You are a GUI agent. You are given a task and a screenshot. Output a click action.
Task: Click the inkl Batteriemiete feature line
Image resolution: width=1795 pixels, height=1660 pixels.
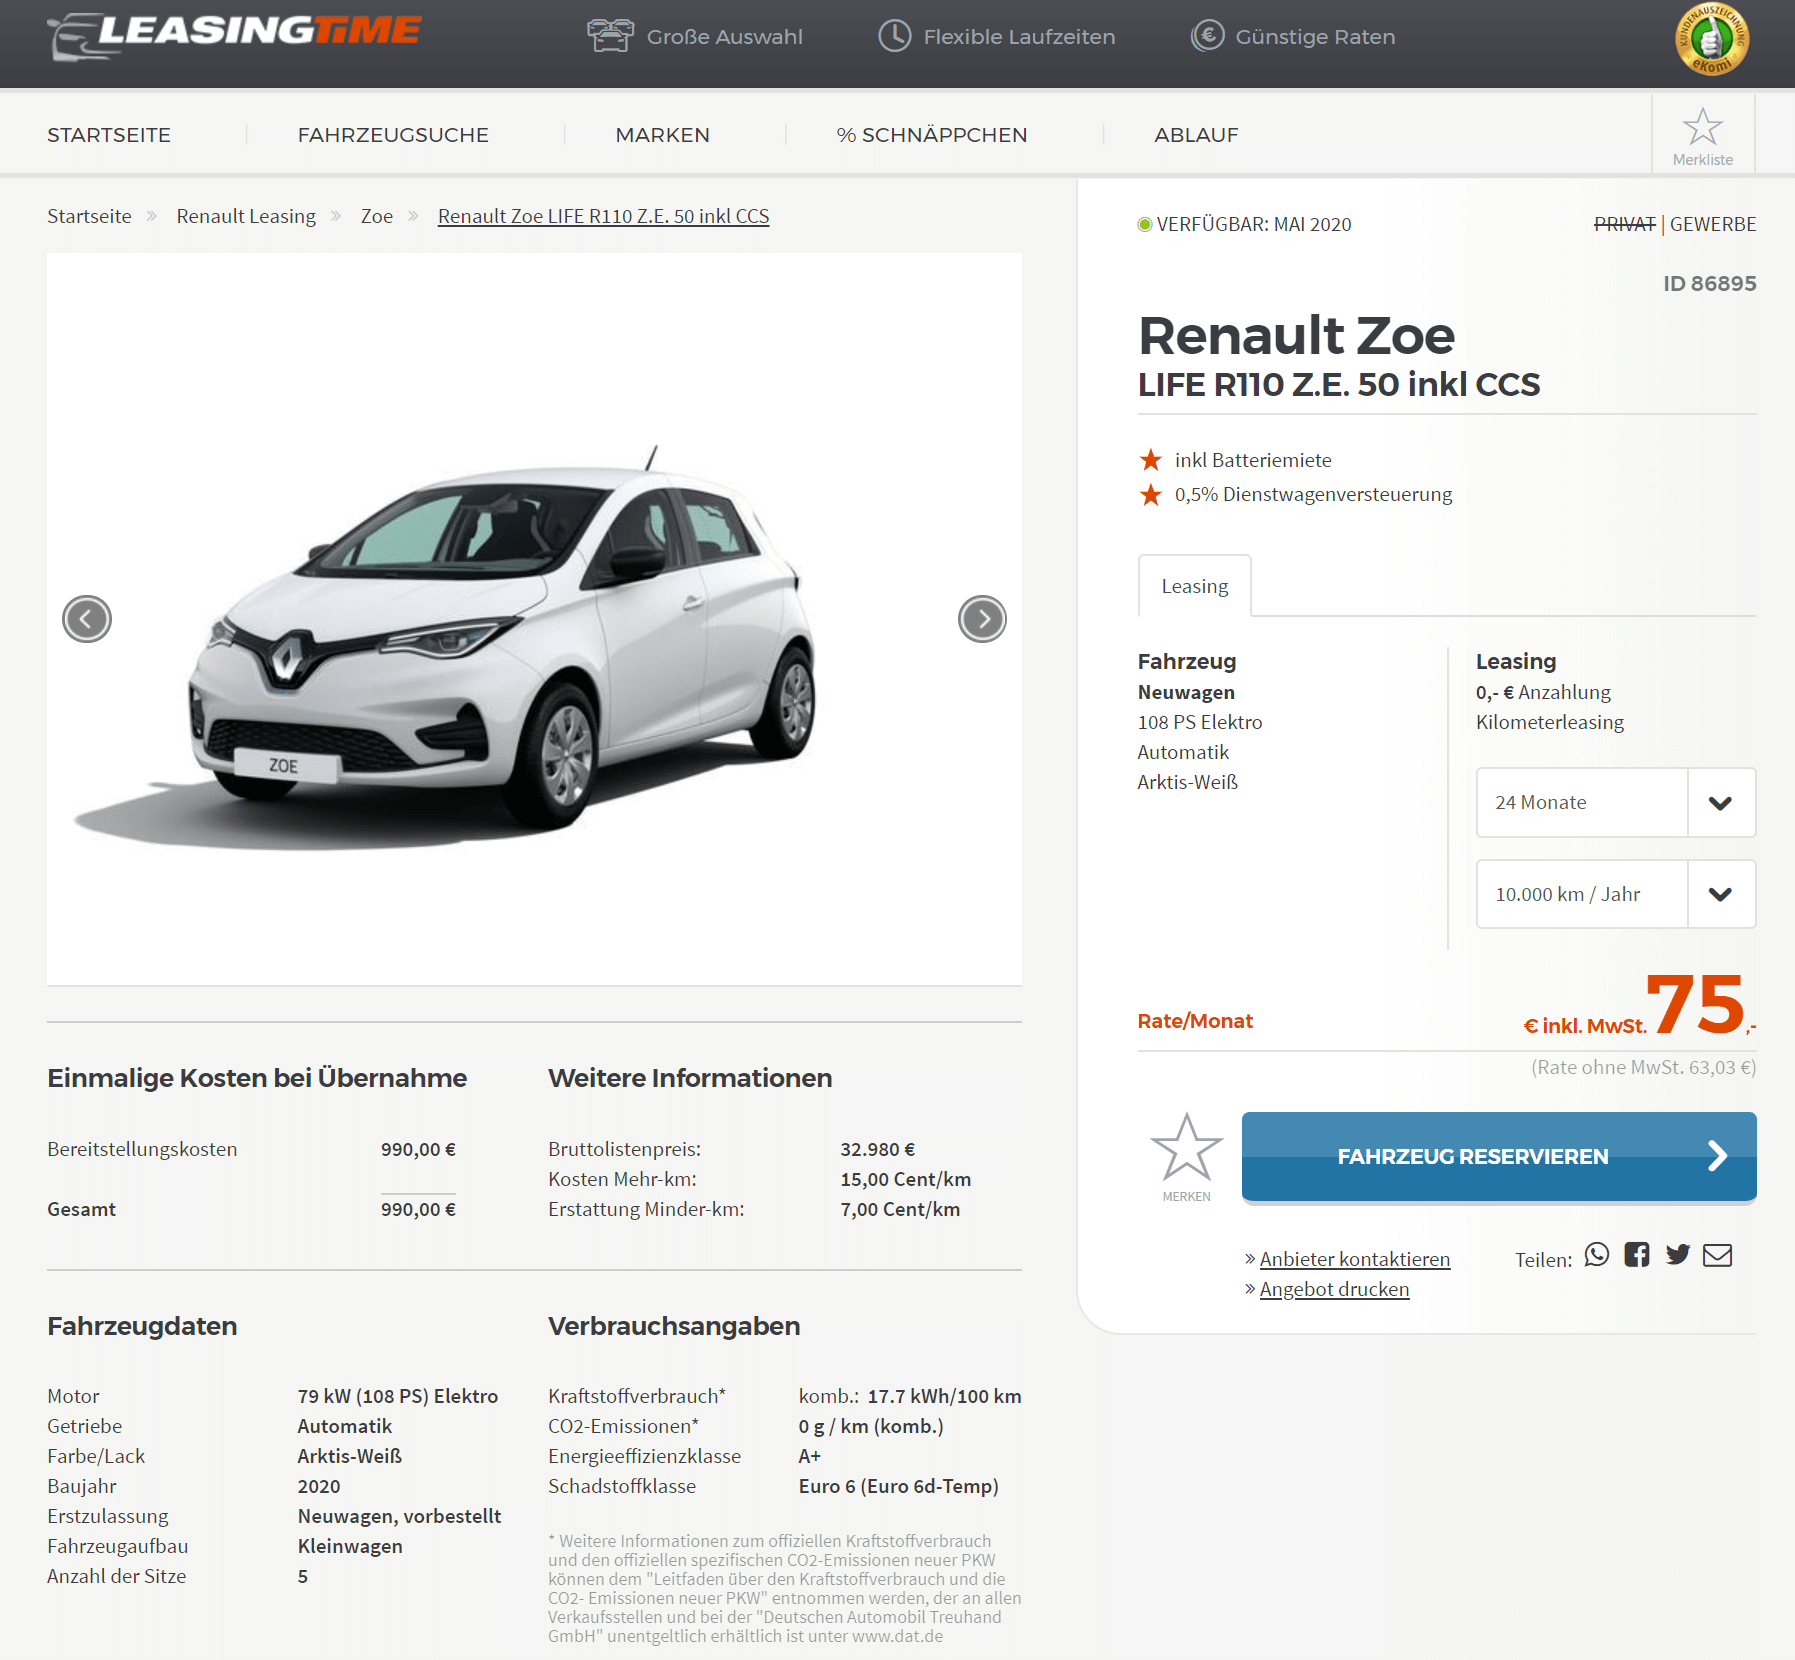click(1253, 460)
